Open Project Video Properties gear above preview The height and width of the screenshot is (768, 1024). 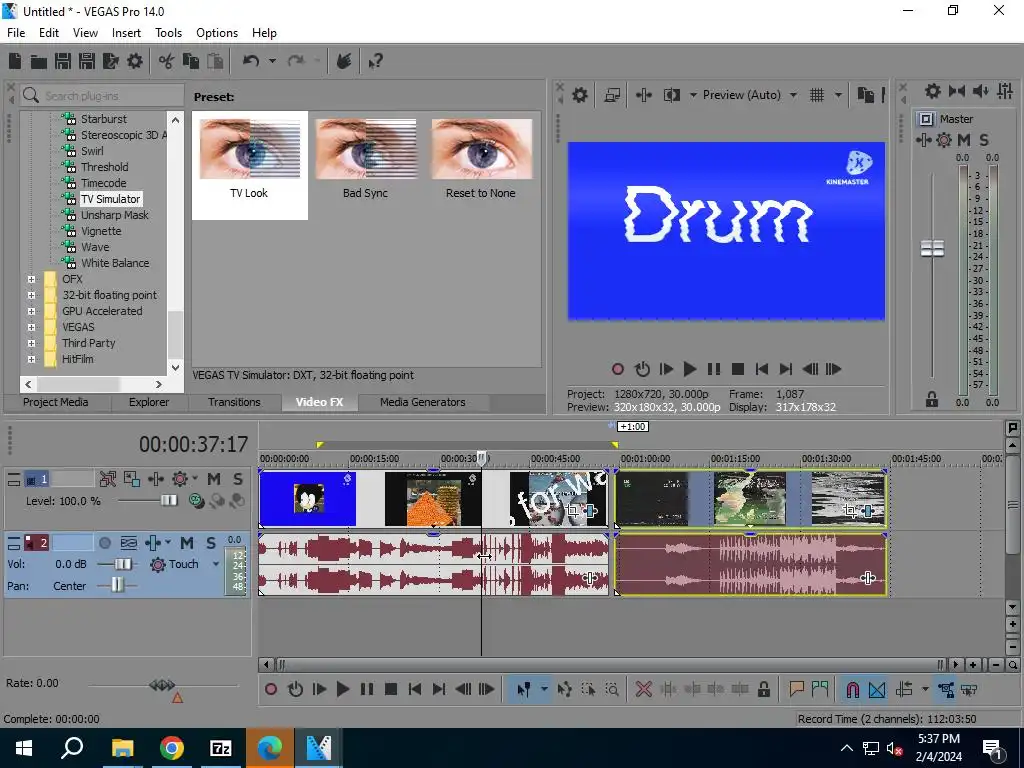(x=580, y=95)
